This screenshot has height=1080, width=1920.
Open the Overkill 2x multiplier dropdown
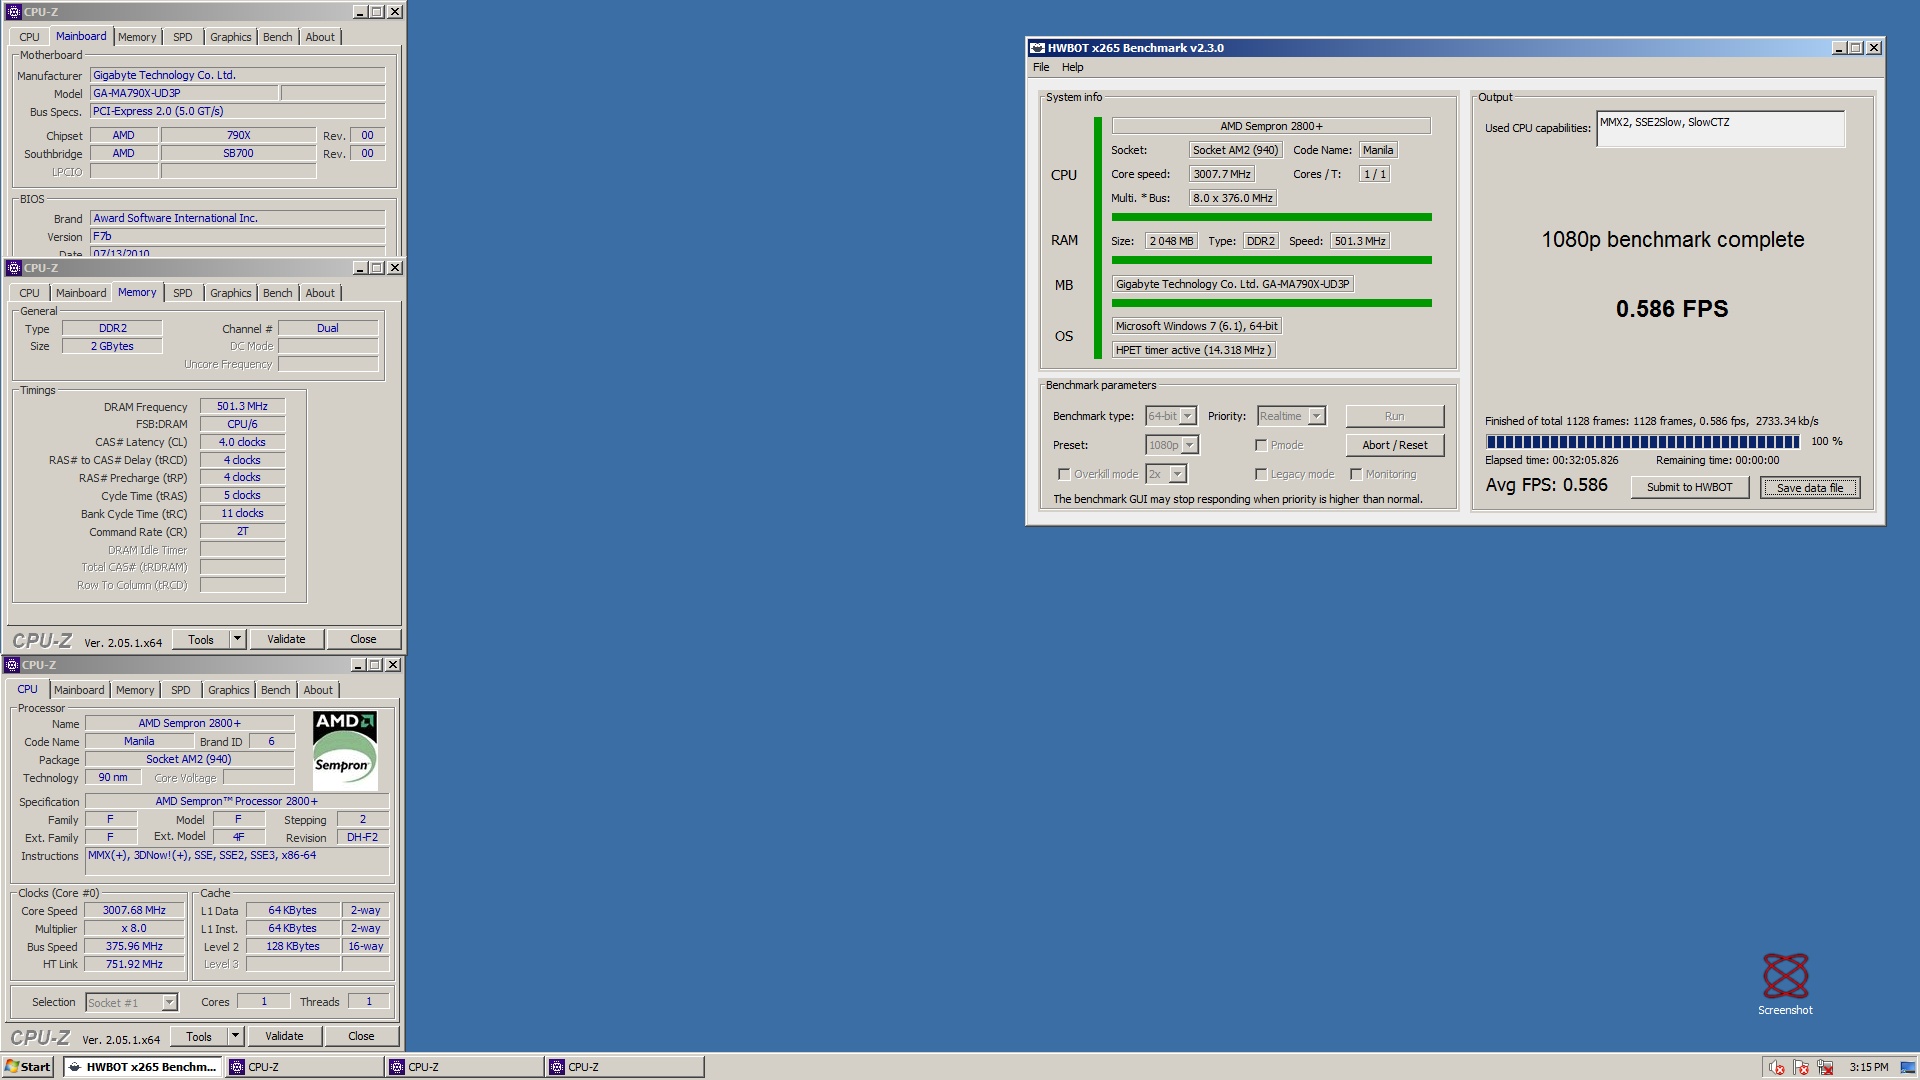tap(1166, 474)
